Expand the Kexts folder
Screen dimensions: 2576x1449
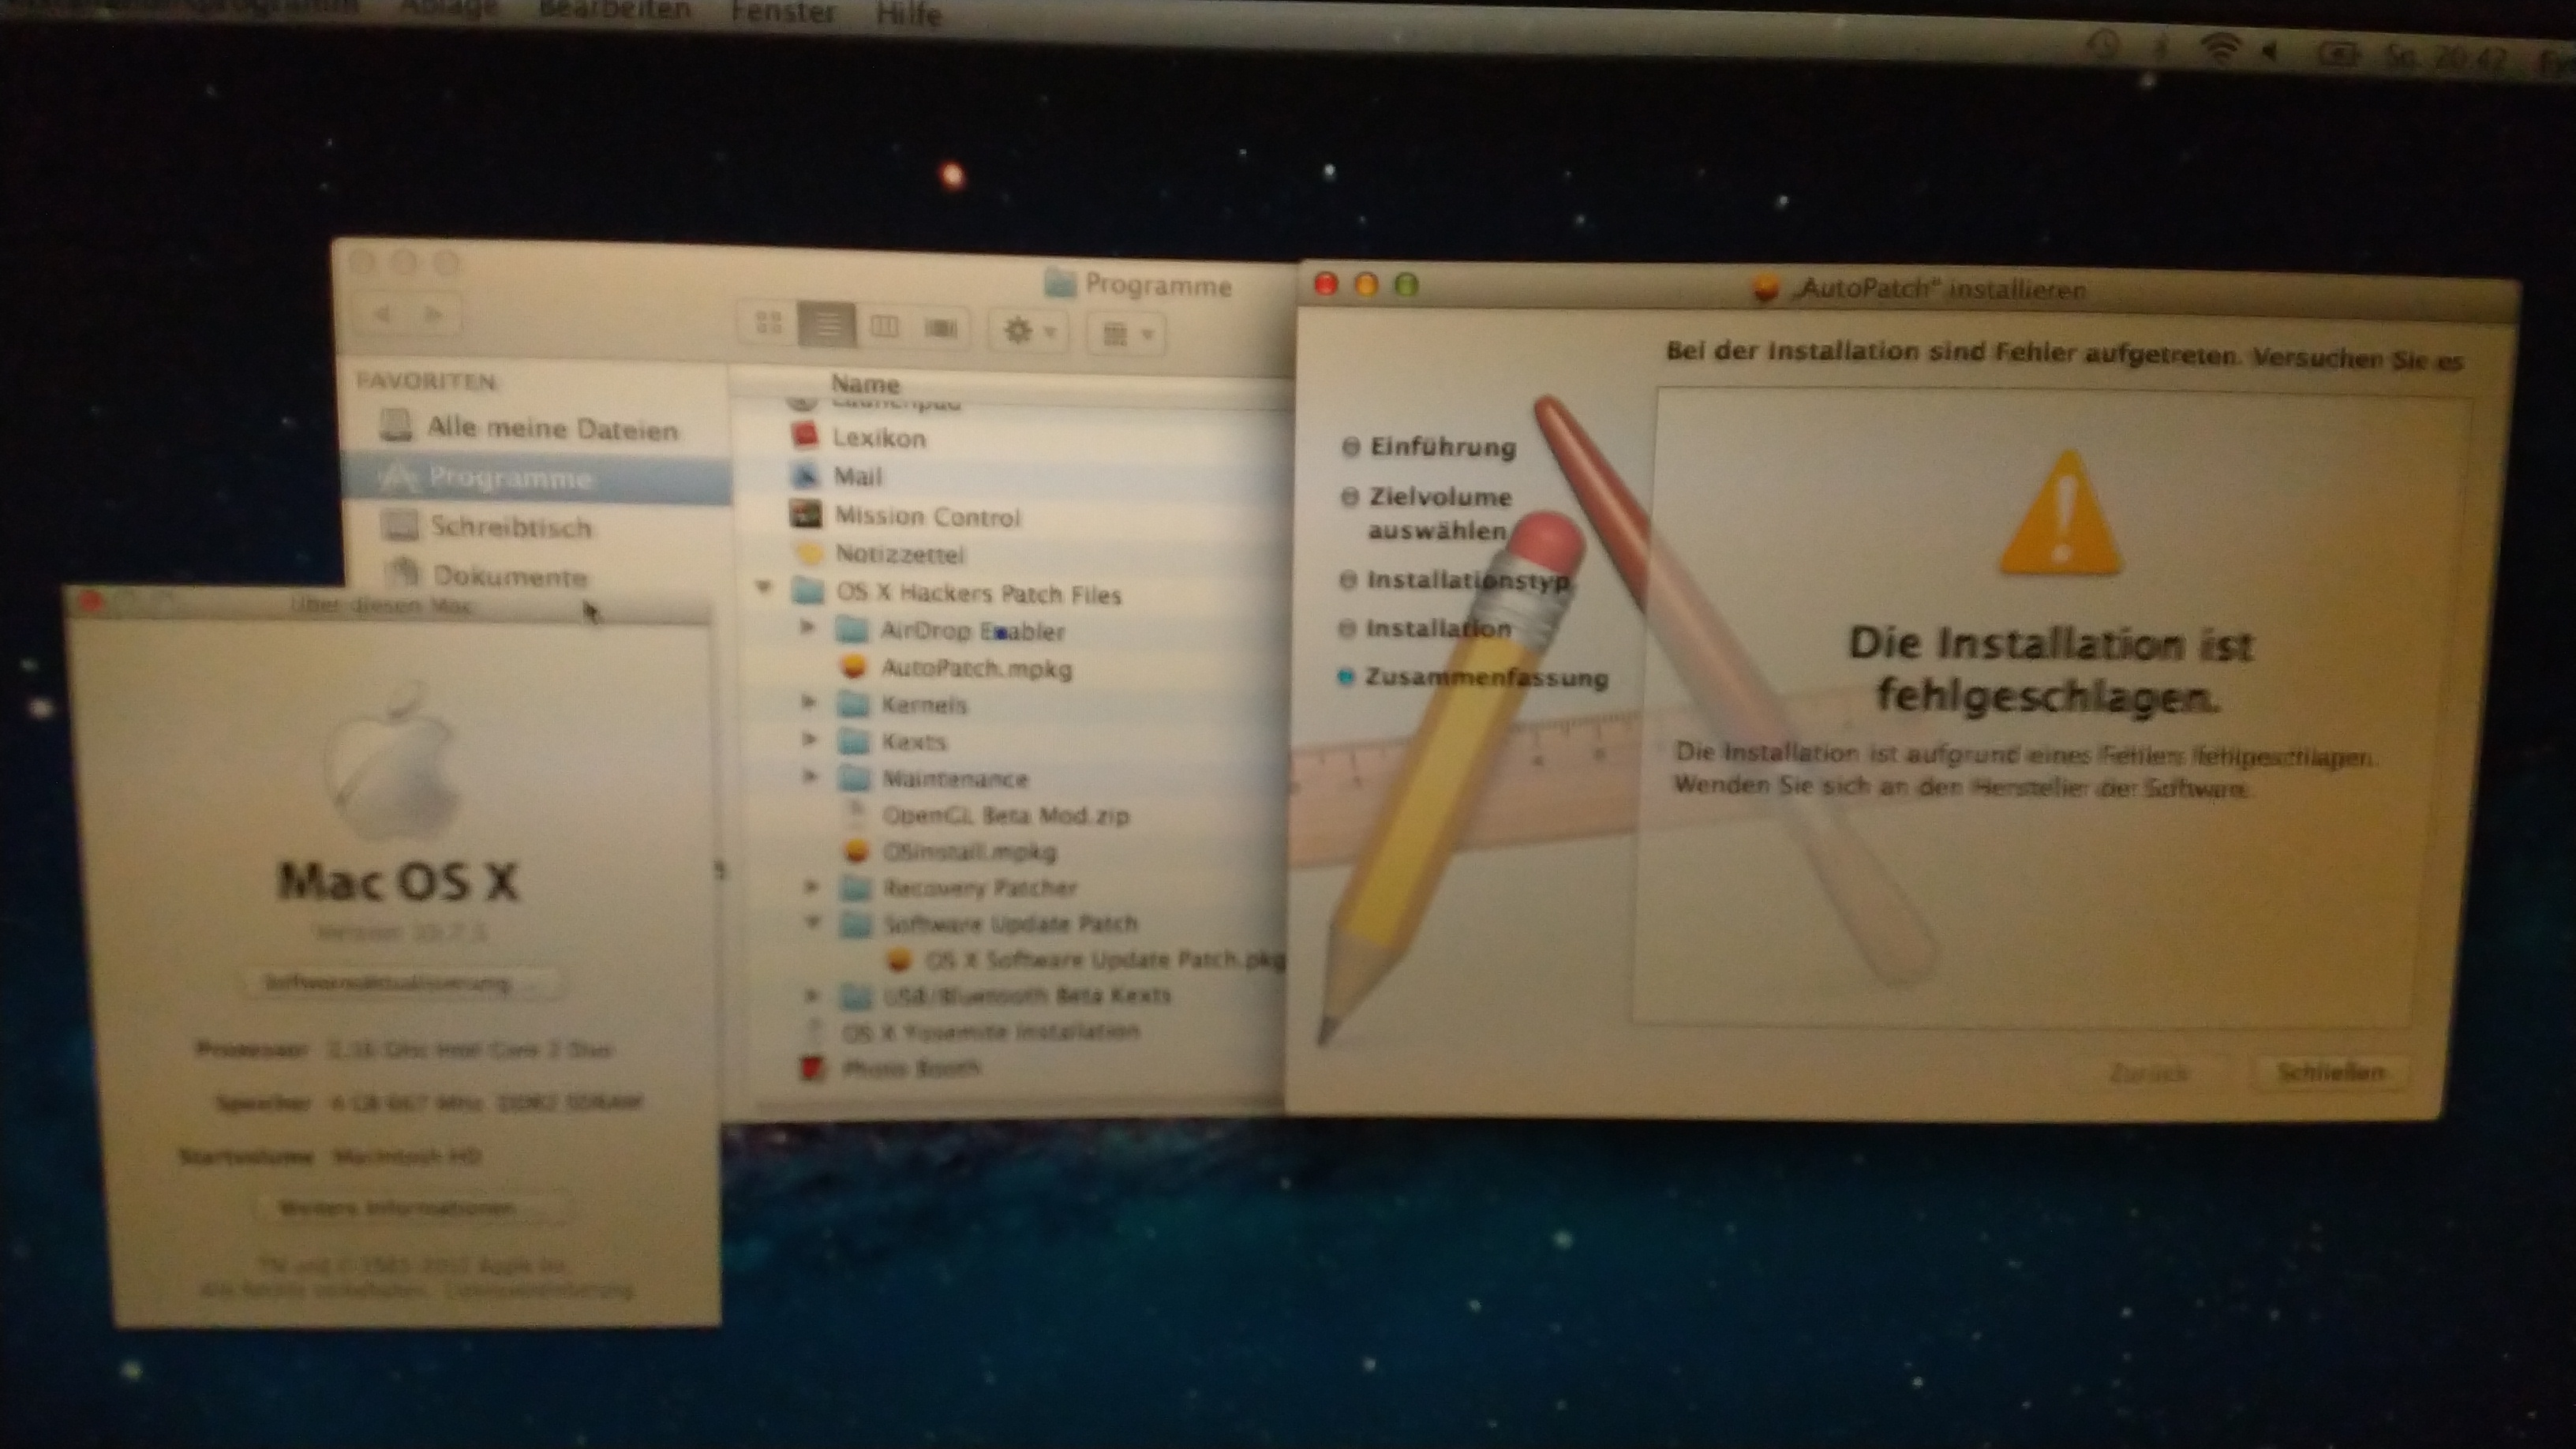(809, 739)
